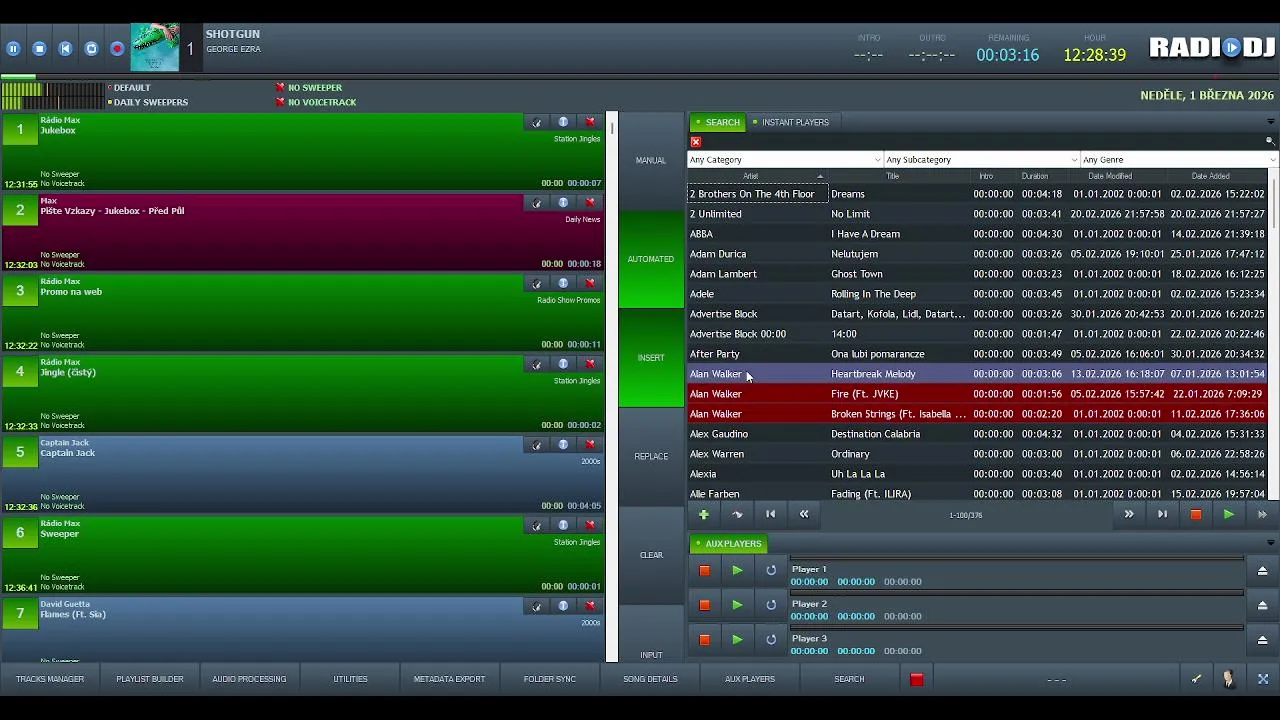Switch to Manual mode

click(x=651, y=161)
